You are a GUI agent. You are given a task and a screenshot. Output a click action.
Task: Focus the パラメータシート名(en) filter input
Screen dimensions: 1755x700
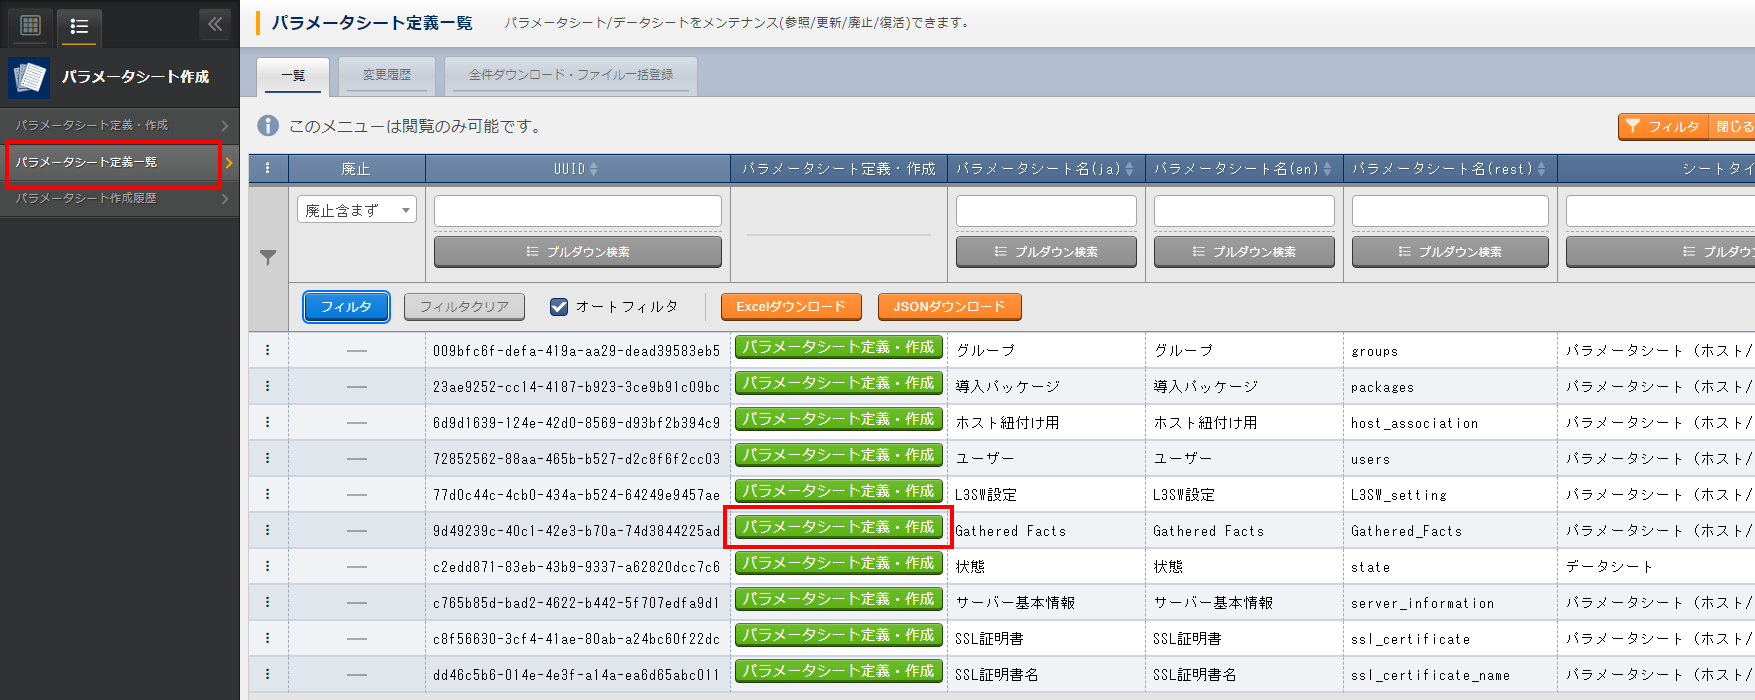pos(1244,211)
